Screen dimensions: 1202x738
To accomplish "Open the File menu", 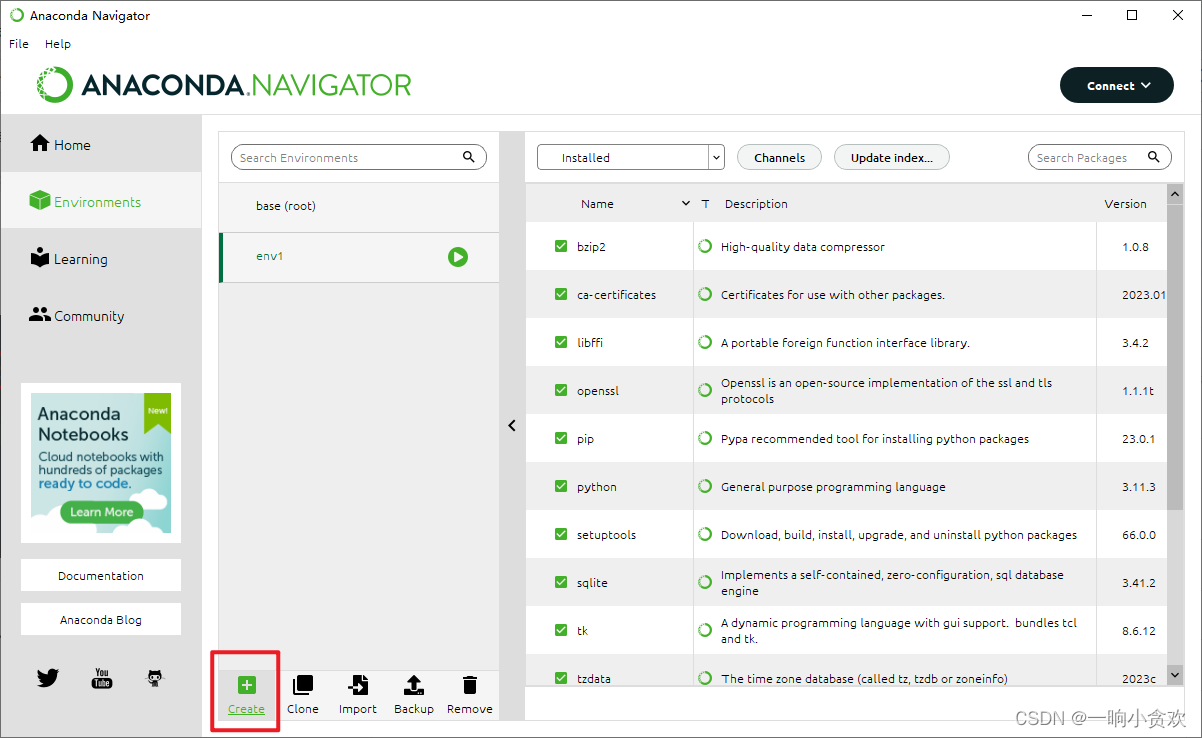I will coord(19,44).
